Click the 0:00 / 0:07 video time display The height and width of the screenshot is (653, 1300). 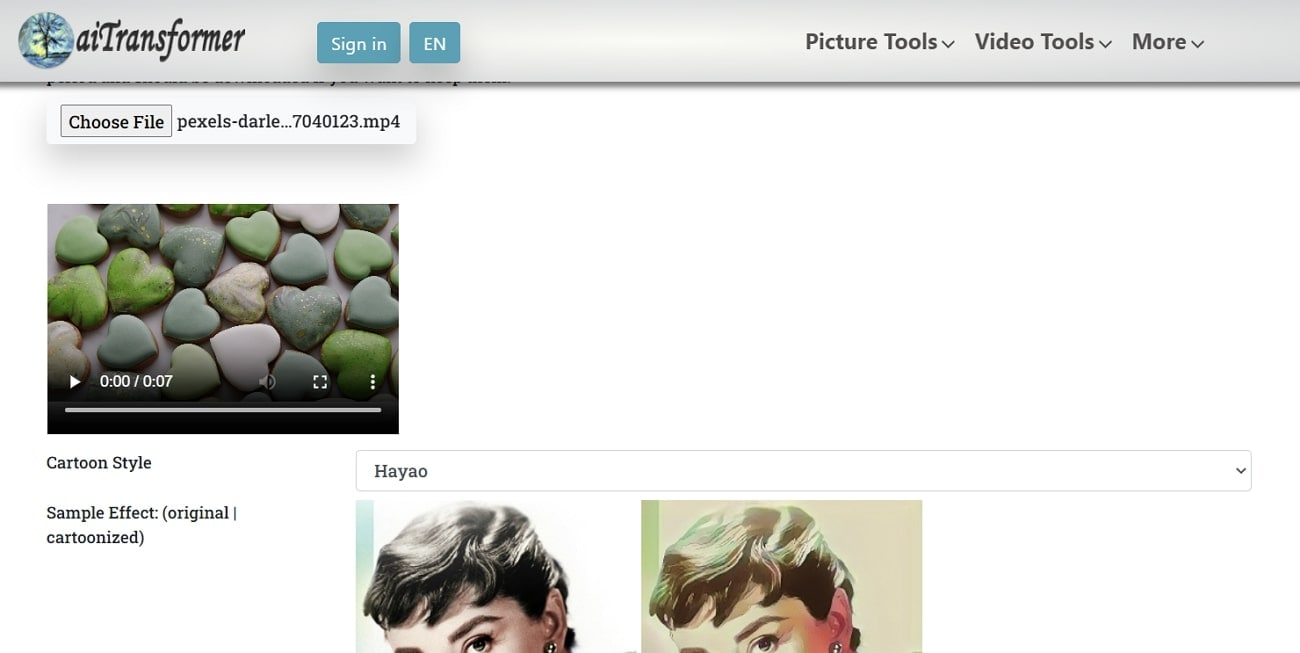coord(136,381)
